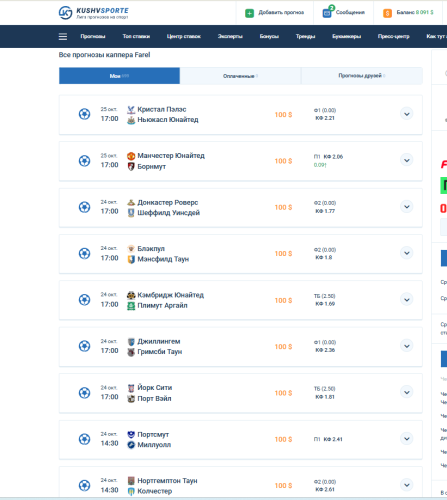This screenshot has height=500, width=447.
Task: Open Эксперты in navigation bar
Action: (x=230, y=36)
